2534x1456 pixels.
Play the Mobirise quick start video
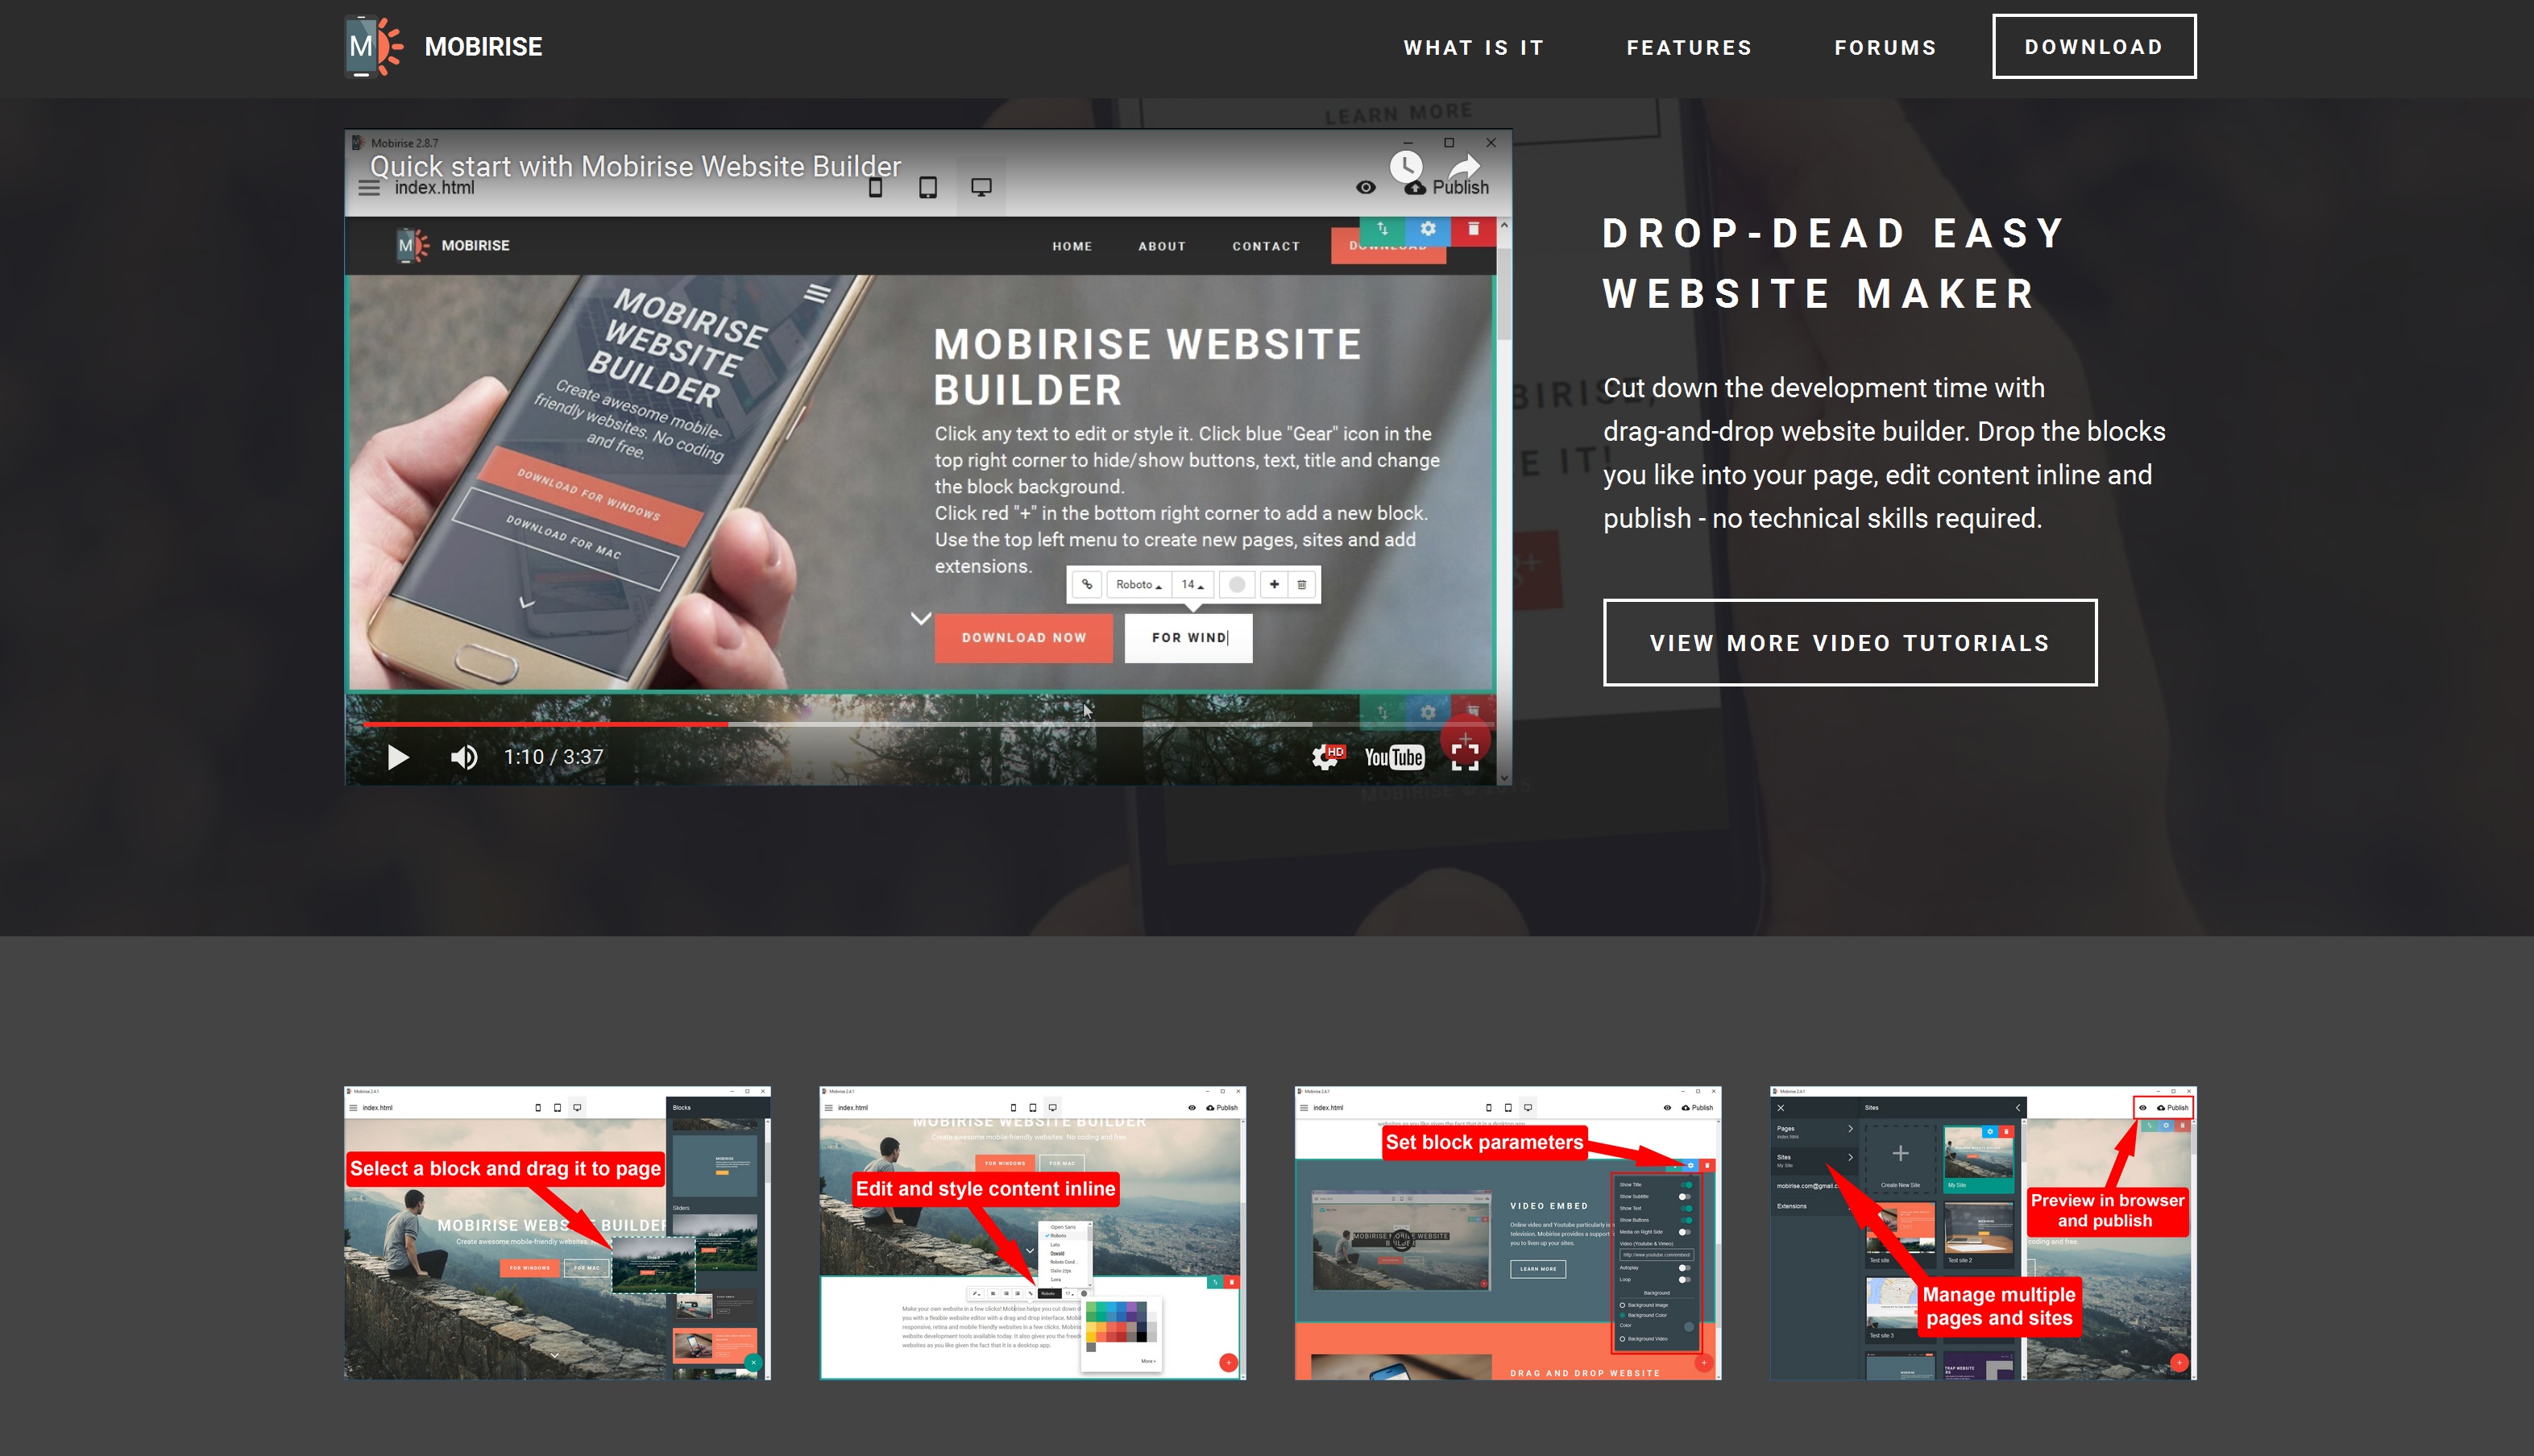[x=395, y=757]
